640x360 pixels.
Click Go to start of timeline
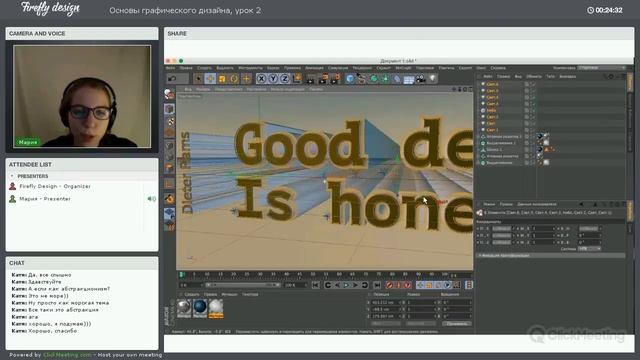[x=316, y=285]
